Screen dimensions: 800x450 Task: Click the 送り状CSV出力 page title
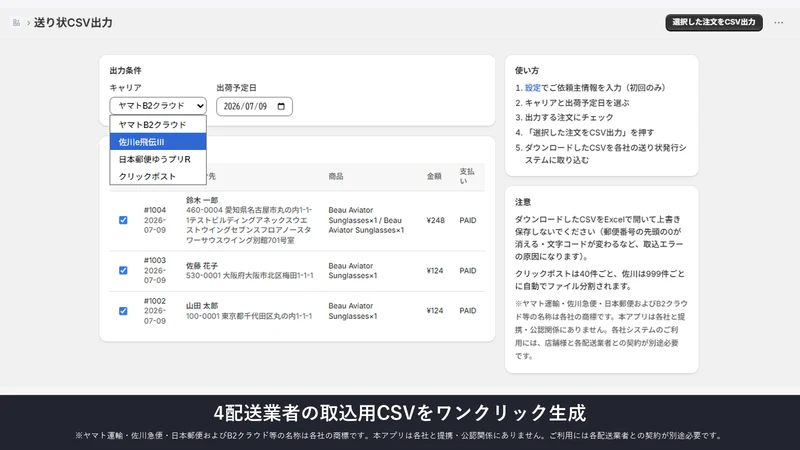pyautogui.click(x=73, y=22)
